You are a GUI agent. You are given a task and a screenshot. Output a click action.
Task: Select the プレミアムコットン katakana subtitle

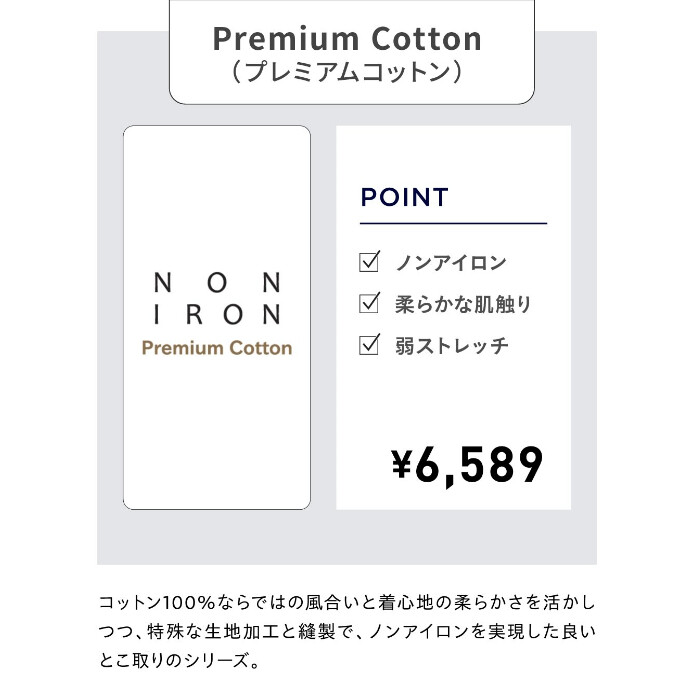[x=346, y=73]
